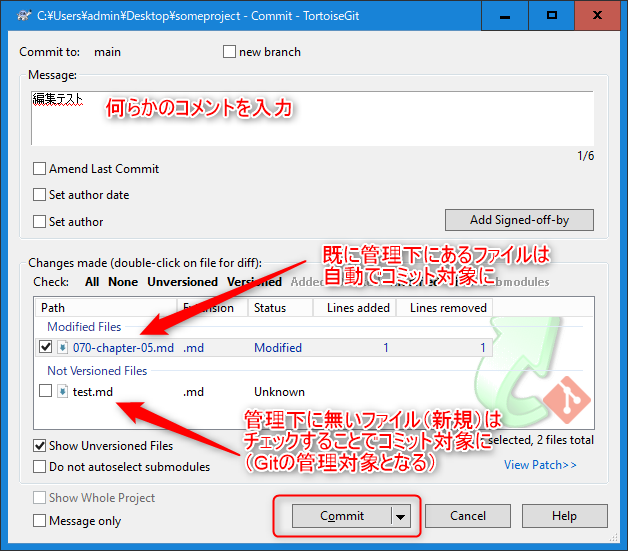Click the file icon next to test.md
This screenshot has height=551, width=628.
(64, 392)
